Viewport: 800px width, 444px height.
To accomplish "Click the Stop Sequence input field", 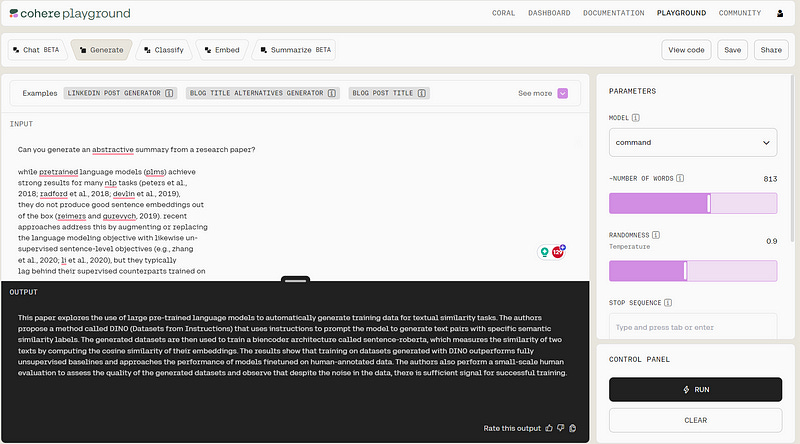I will [x=693, y=327].
